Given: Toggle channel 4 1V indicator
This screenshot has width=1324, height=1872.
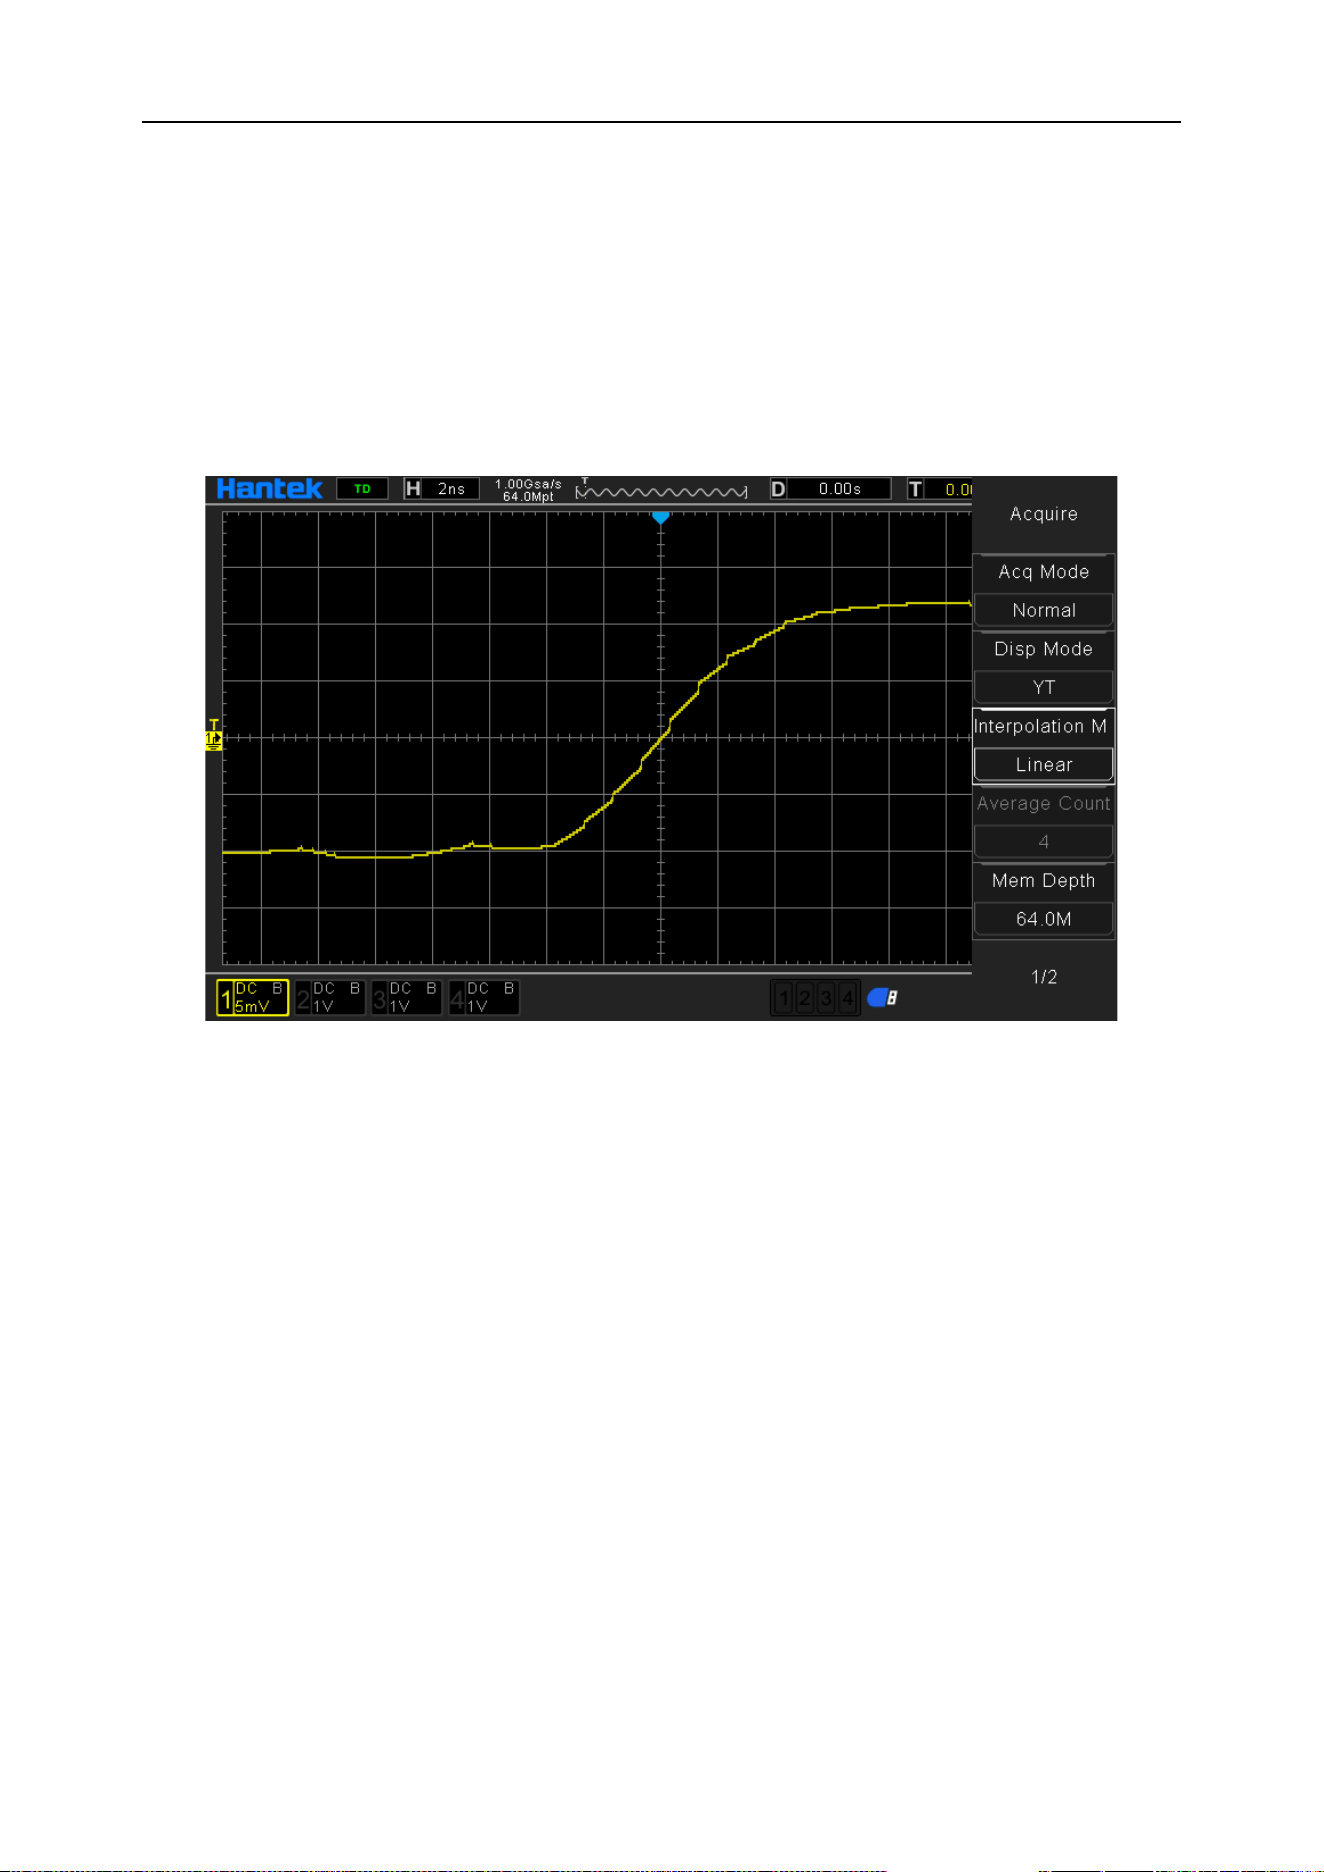Looking at the screenshot, I should pyautogui.click(x=484, y=997).
